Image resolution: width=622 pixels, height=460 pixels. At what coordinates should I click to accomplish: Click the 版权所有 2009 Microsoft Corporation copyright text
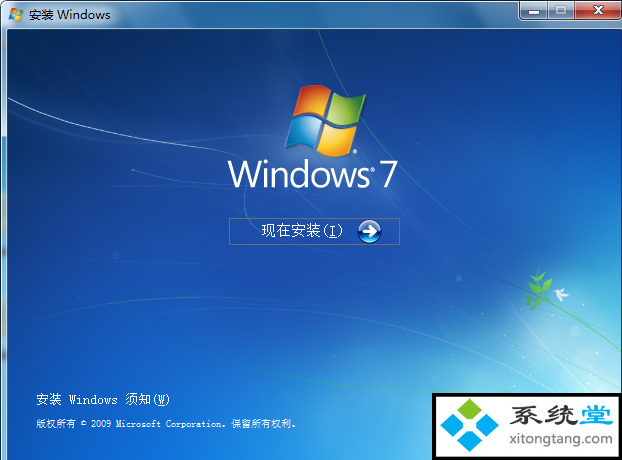(166, 424)
